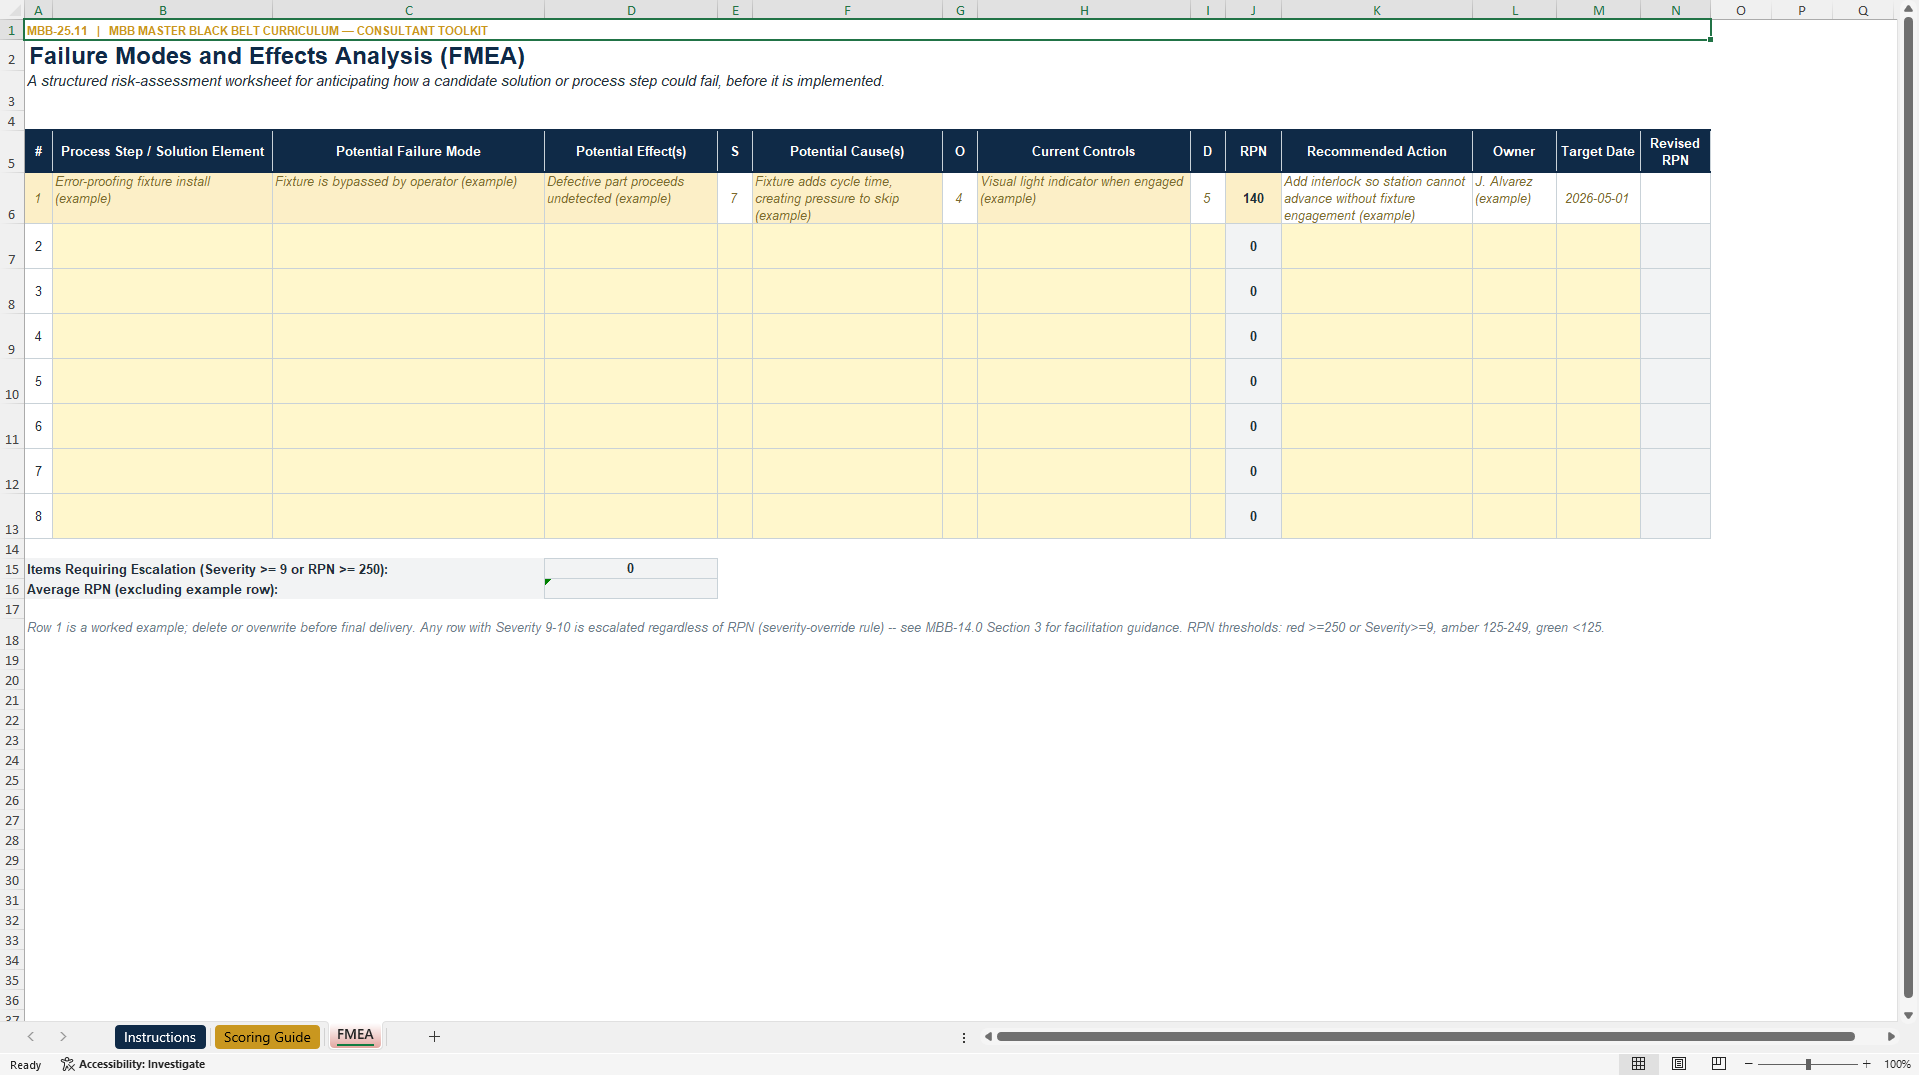1919x1075 pixels.
Task: Add a new sheet with plus icon
Action: tap(434, 1037)
